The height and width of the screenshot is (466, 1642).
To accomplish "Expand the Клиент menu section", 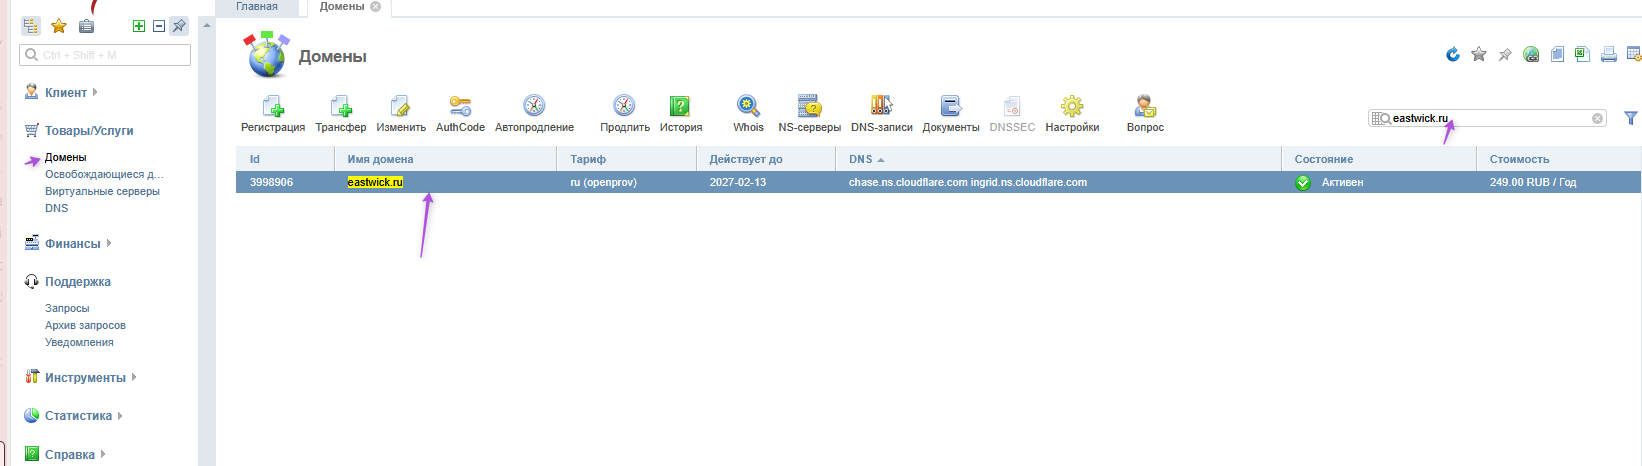I will coord(66,93).
